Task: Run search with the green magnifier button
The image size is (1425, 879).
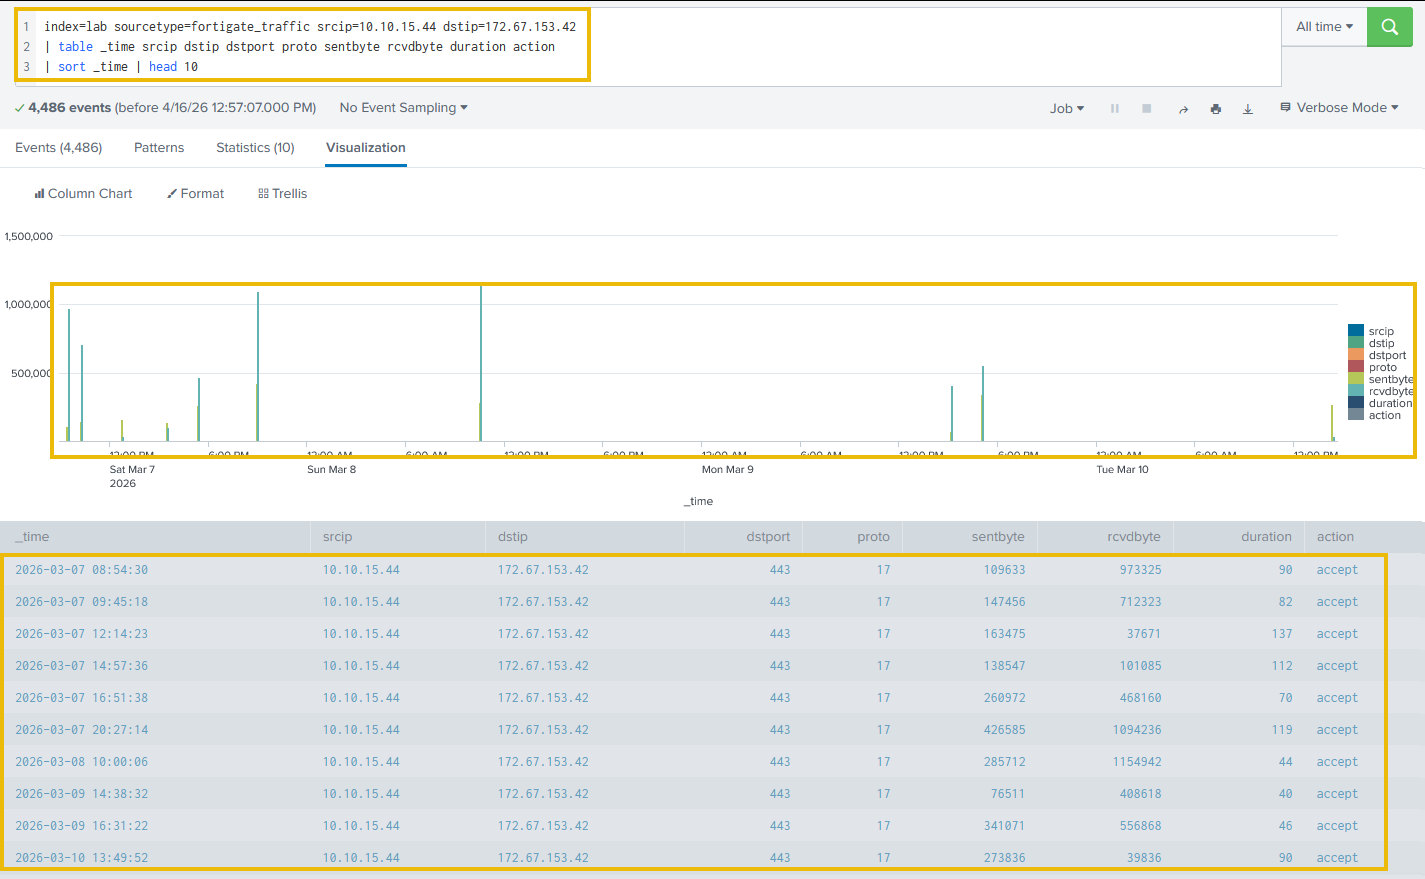Action: [x=1389, y=27]
